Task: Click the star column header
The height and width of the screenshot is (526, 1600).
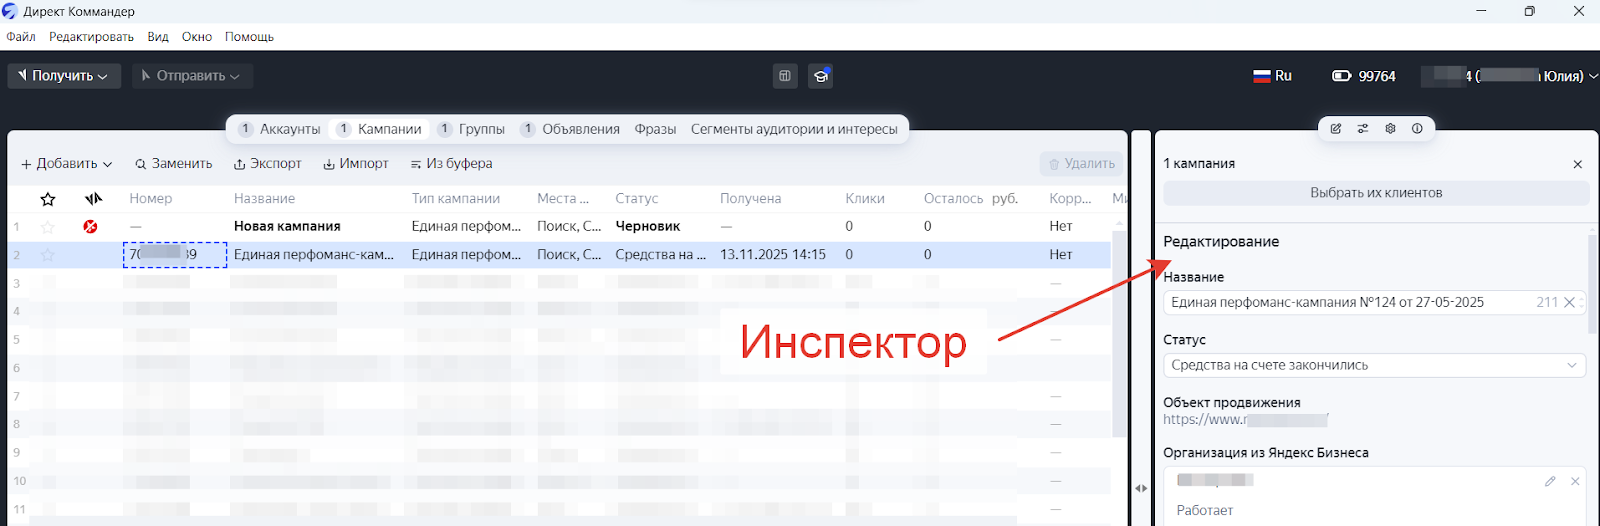Action: (47, 199)
